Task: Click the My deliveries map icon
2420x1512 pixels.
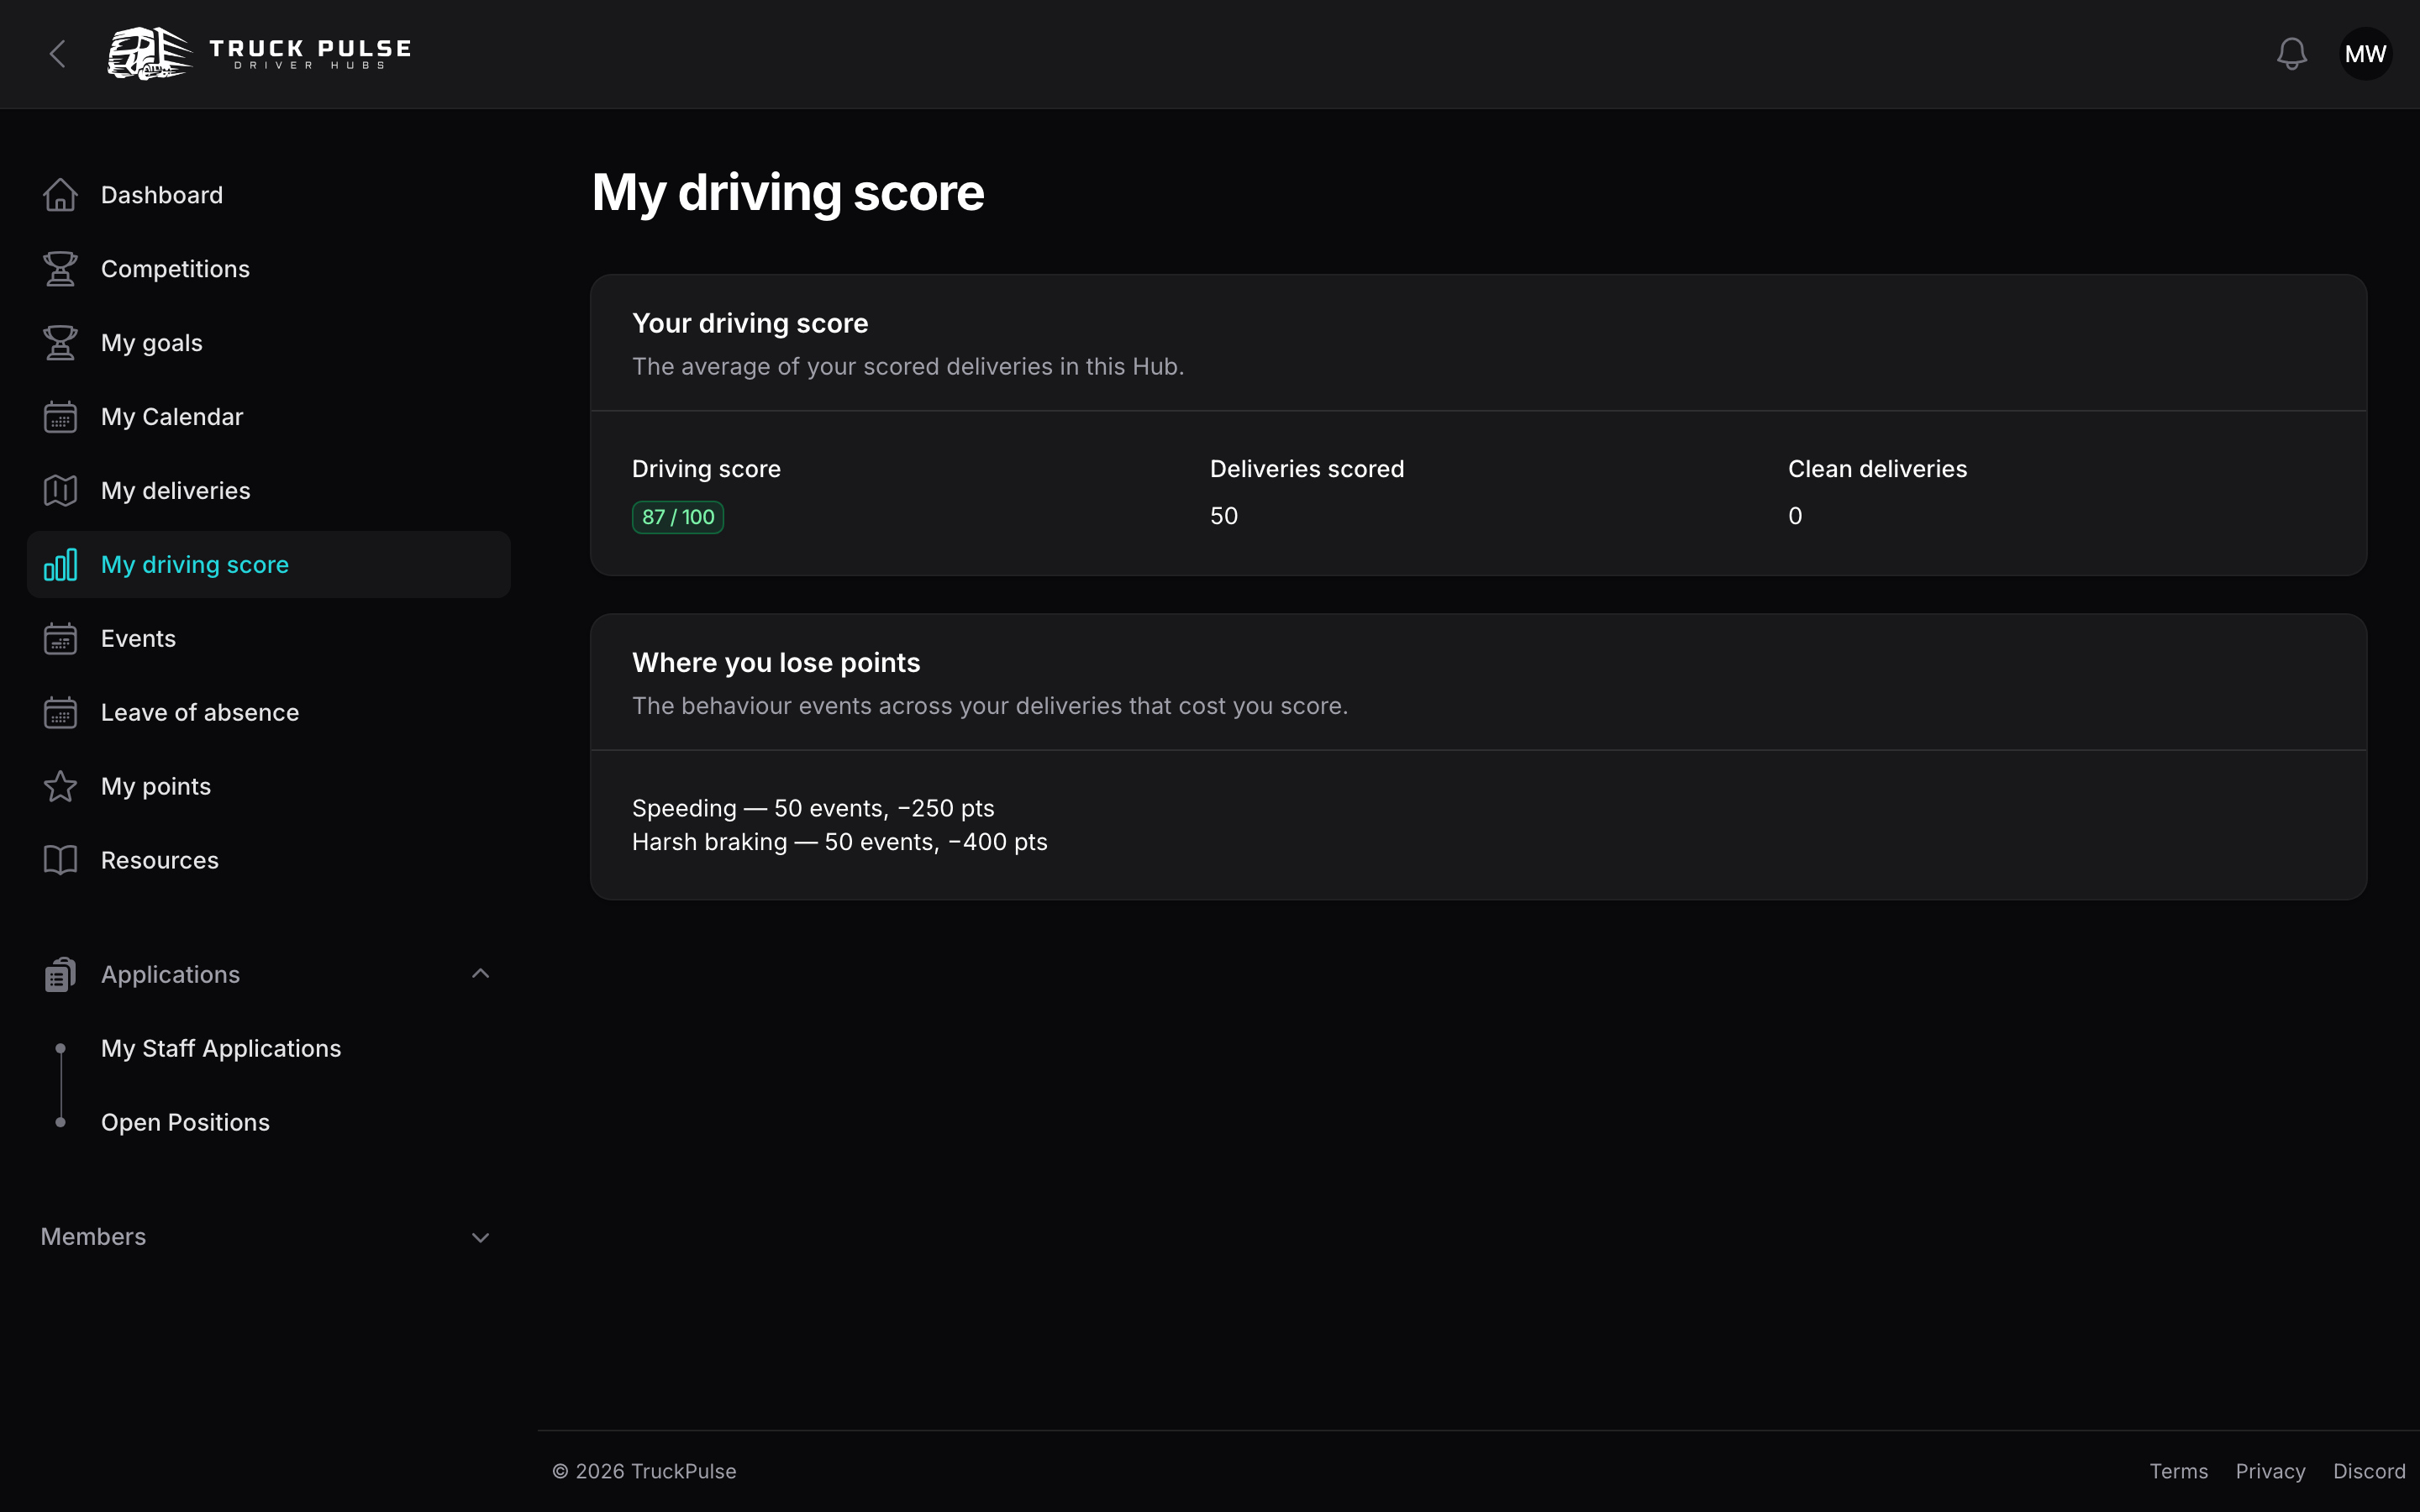Action: pyautogui.click(x=60, y=491)
